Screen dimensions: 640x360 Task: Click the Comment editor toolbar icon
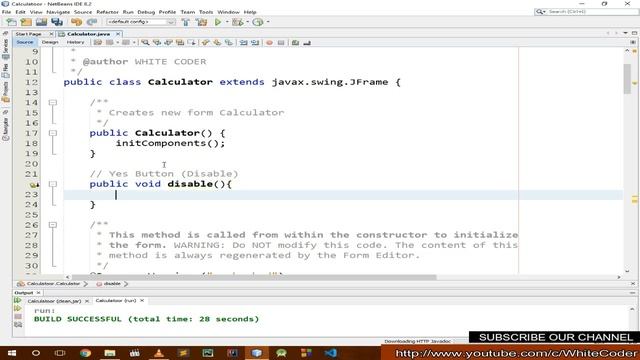coord(296,42)
